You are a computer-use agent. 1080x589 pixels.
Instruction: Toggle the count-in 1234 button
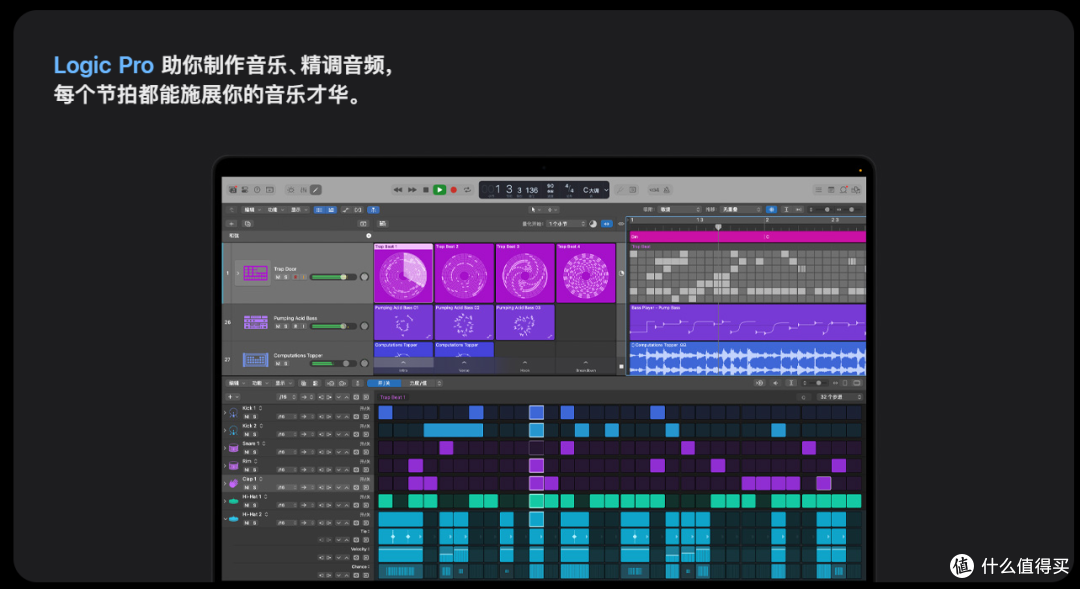click(x=654, y=190)
